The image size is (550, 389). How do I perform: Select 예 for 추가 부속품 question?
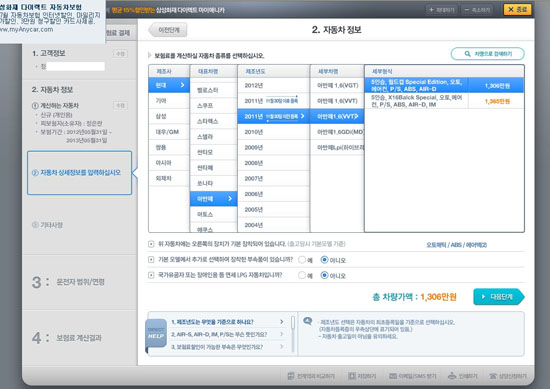302,260
